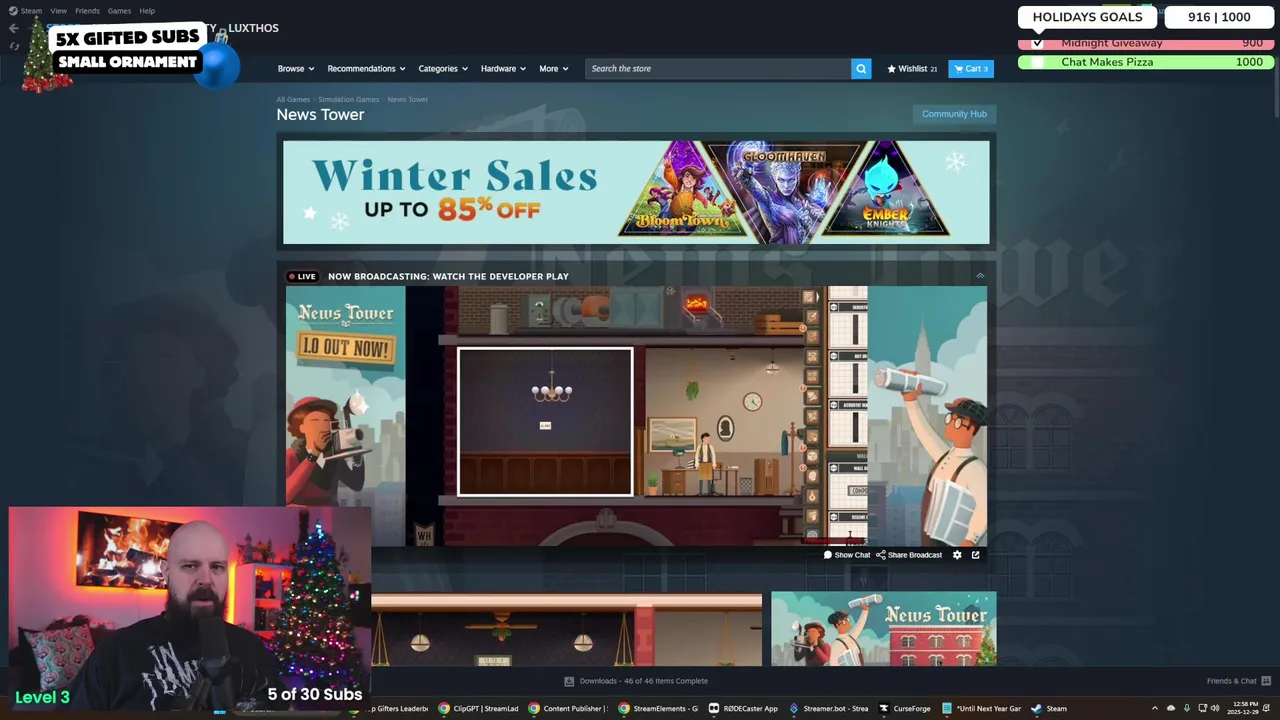Image resolution: width=1280 pixels, height=720 pixels.
Task: Click the Wishlist star button
Action: [912, 69]
